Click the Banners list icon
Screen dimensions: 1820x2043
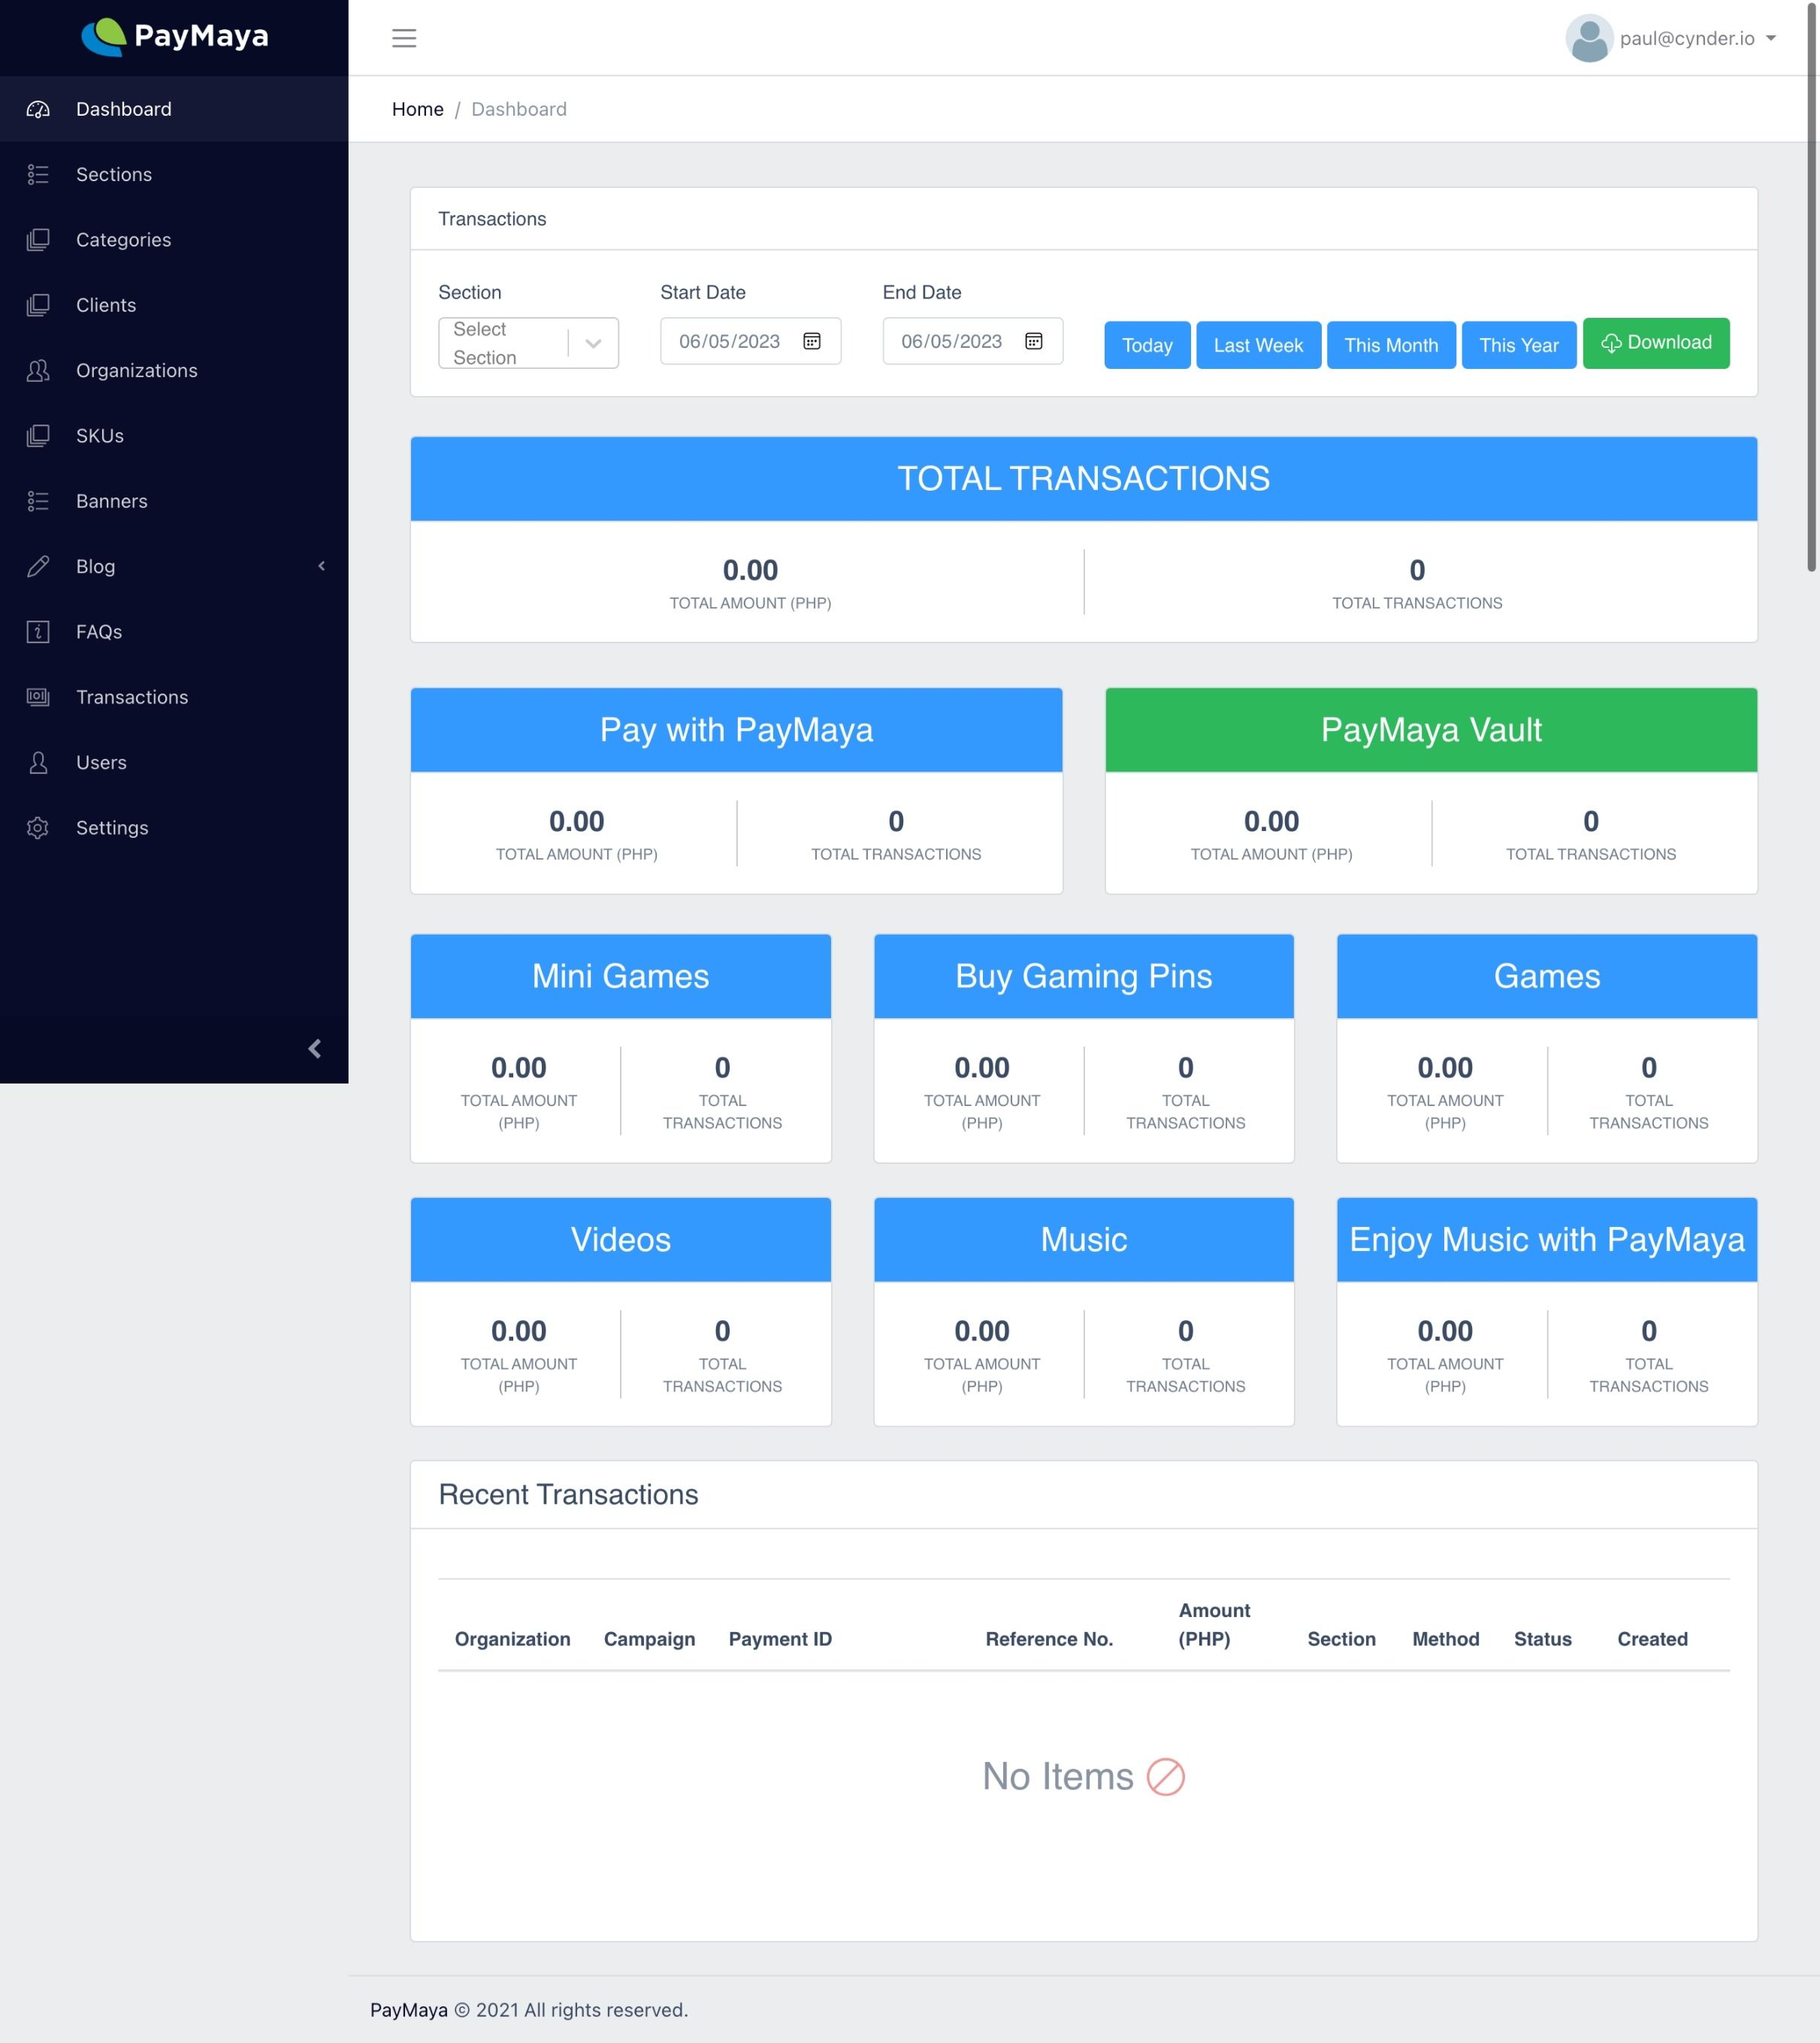(x=38, y=501)
